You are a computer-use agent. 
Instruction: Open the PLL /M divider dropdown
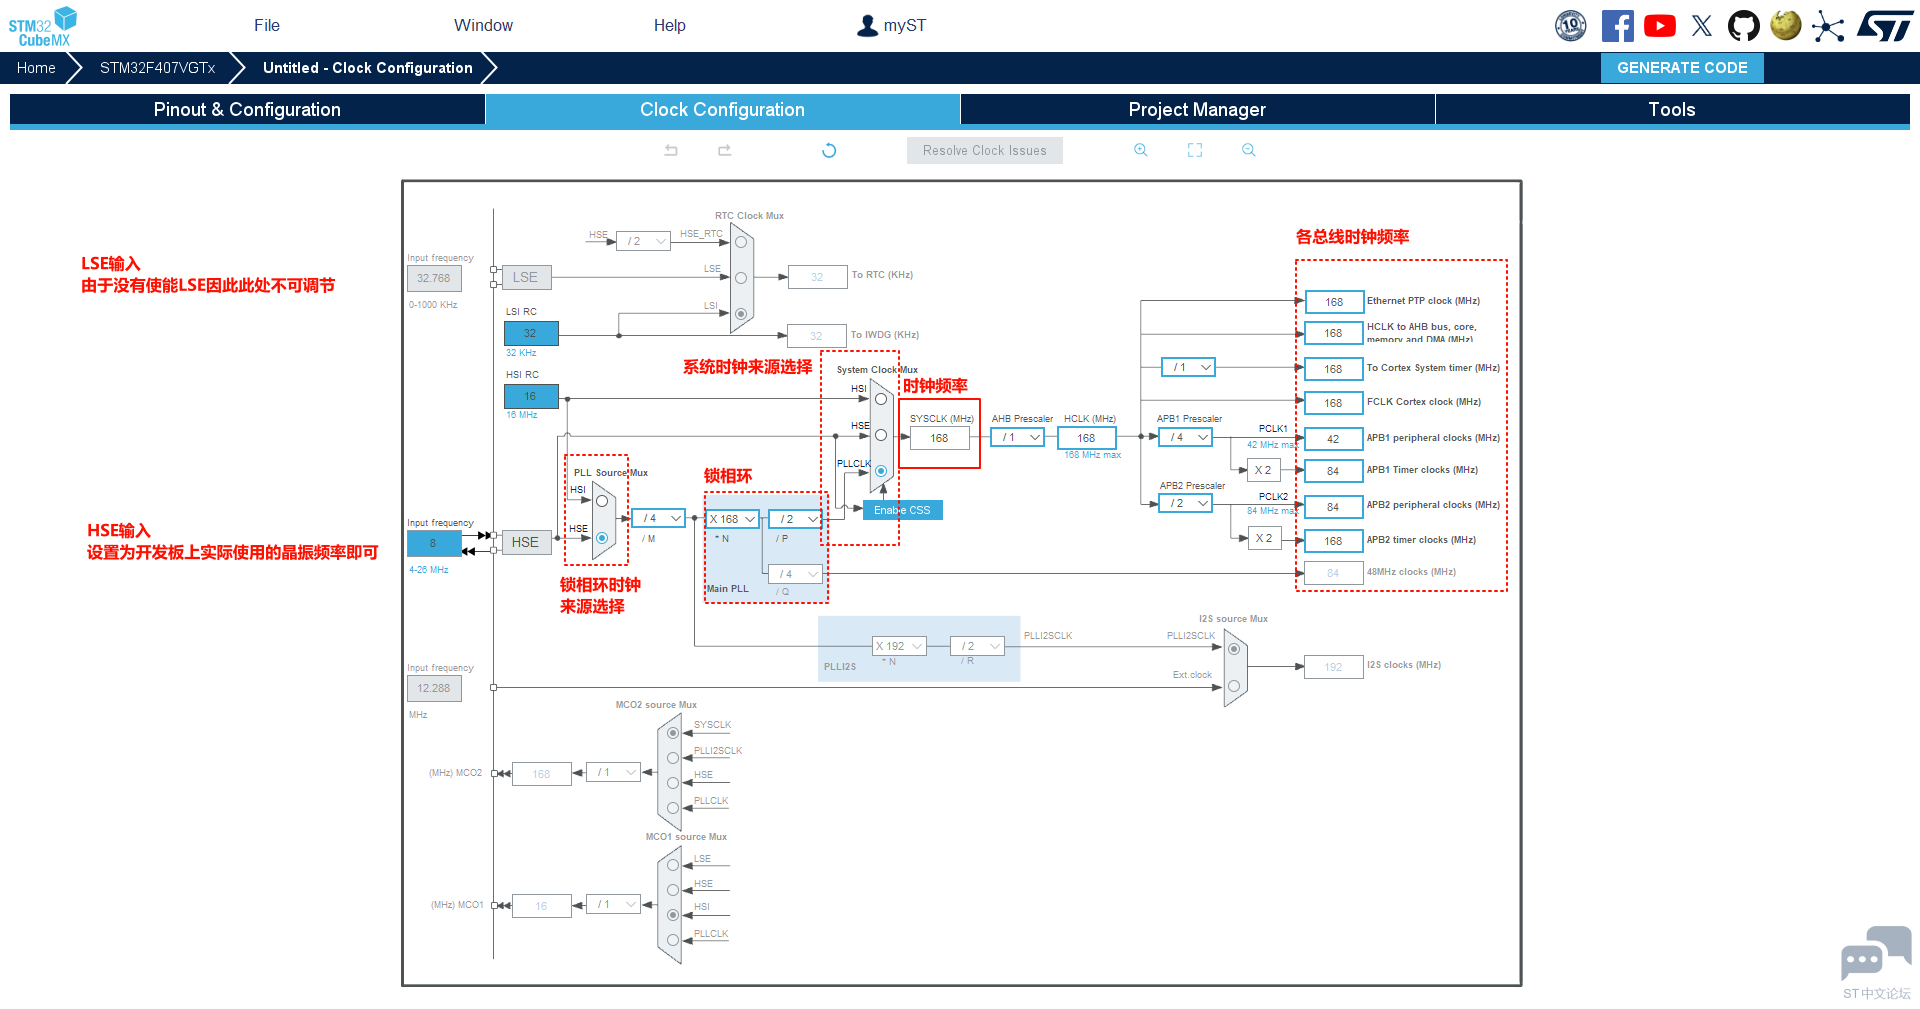(658, 518)
